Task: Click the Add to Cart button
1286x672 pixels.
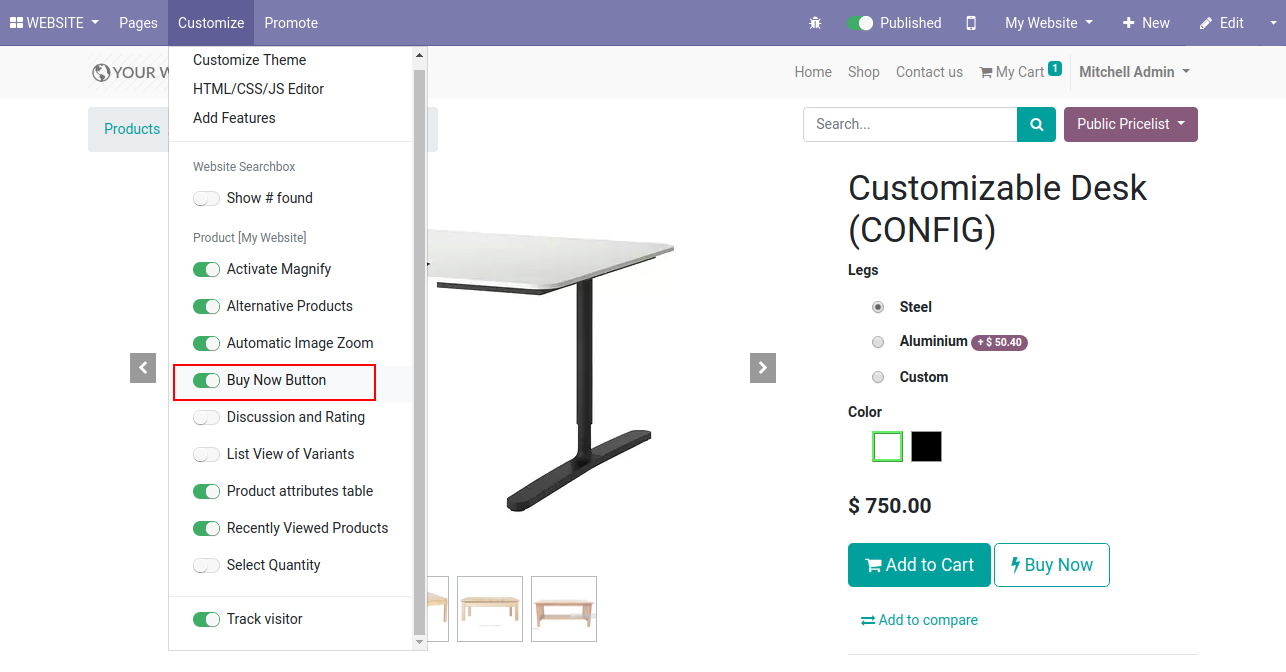Action: coord(919,565)
